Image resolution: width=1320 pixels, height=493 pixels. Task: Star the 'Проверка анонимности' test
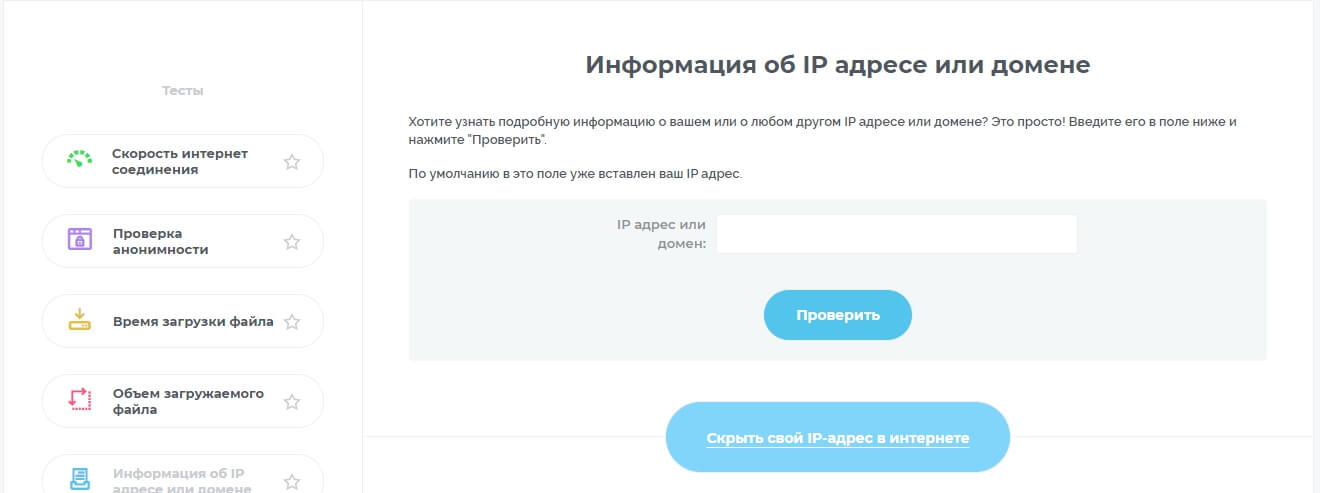292,241
